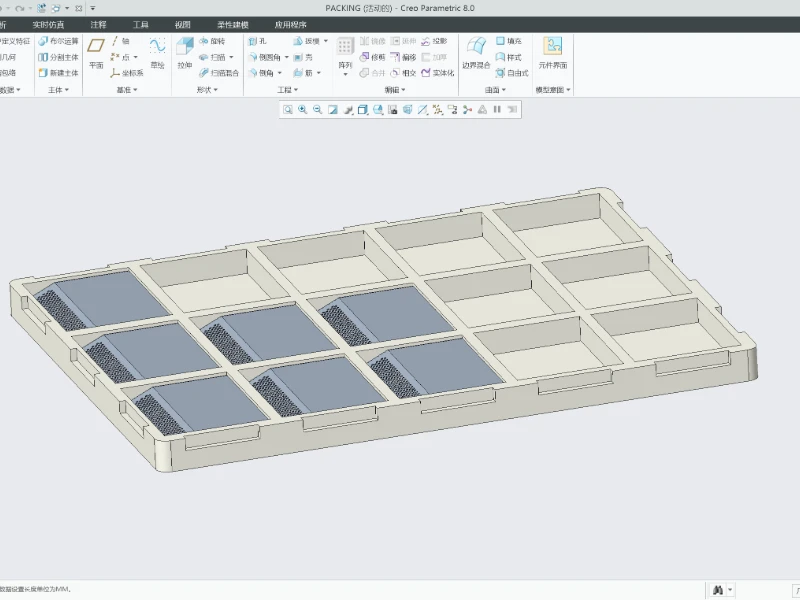Image resolution: width=800 pixels, height=600 pixels.
Task: Select the 旋转 (Revolve) tool
Action: point(212,42)
